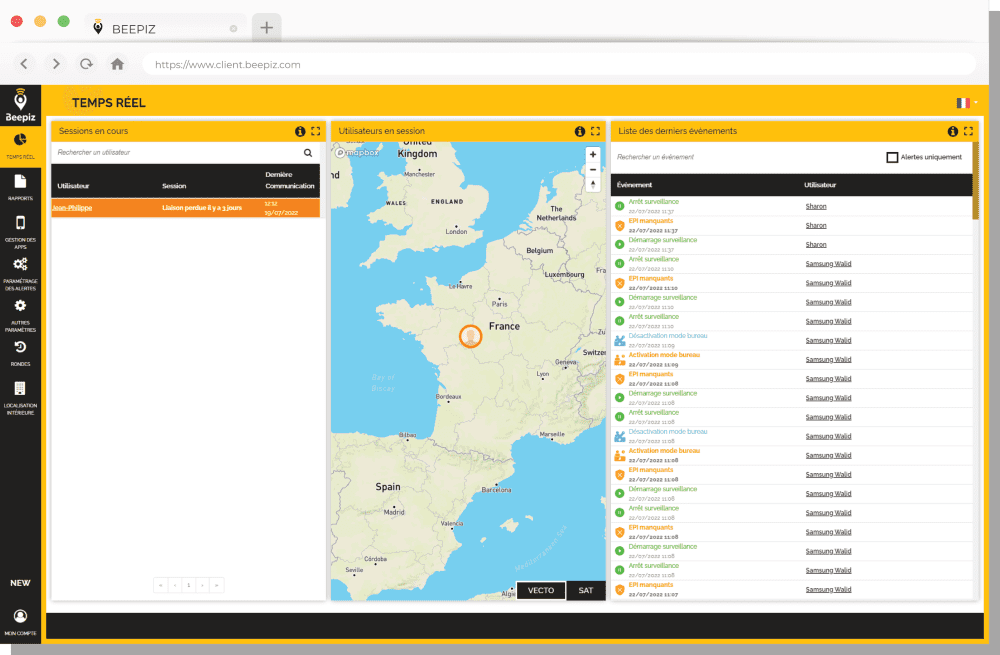
Task: Click the user search magnifier icon
Action: 308,153
